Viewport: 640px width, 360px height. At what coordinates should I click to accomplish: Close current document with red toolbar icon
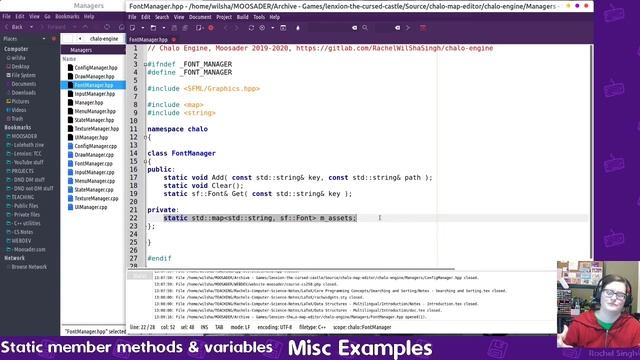[211, 28]
